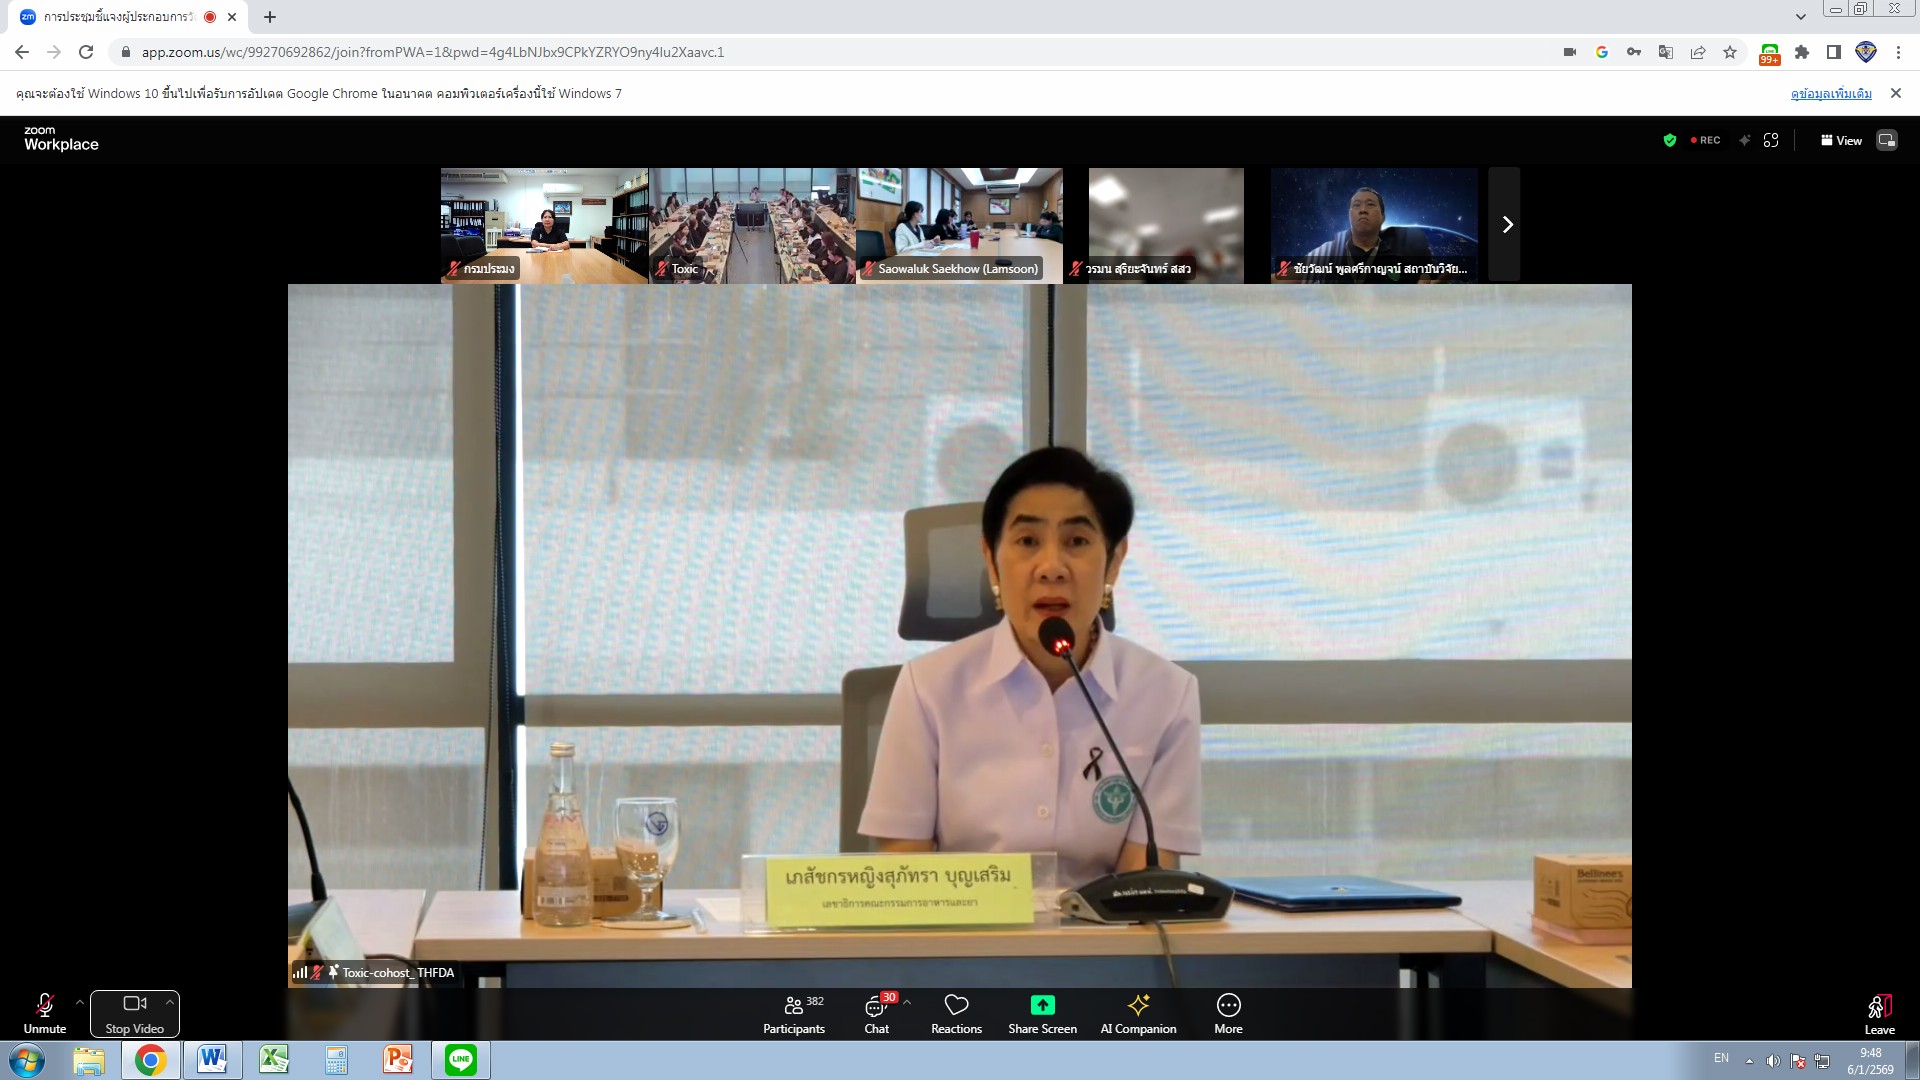
Task: Open the View layout menu
Action: click(x=1841, y=140)
